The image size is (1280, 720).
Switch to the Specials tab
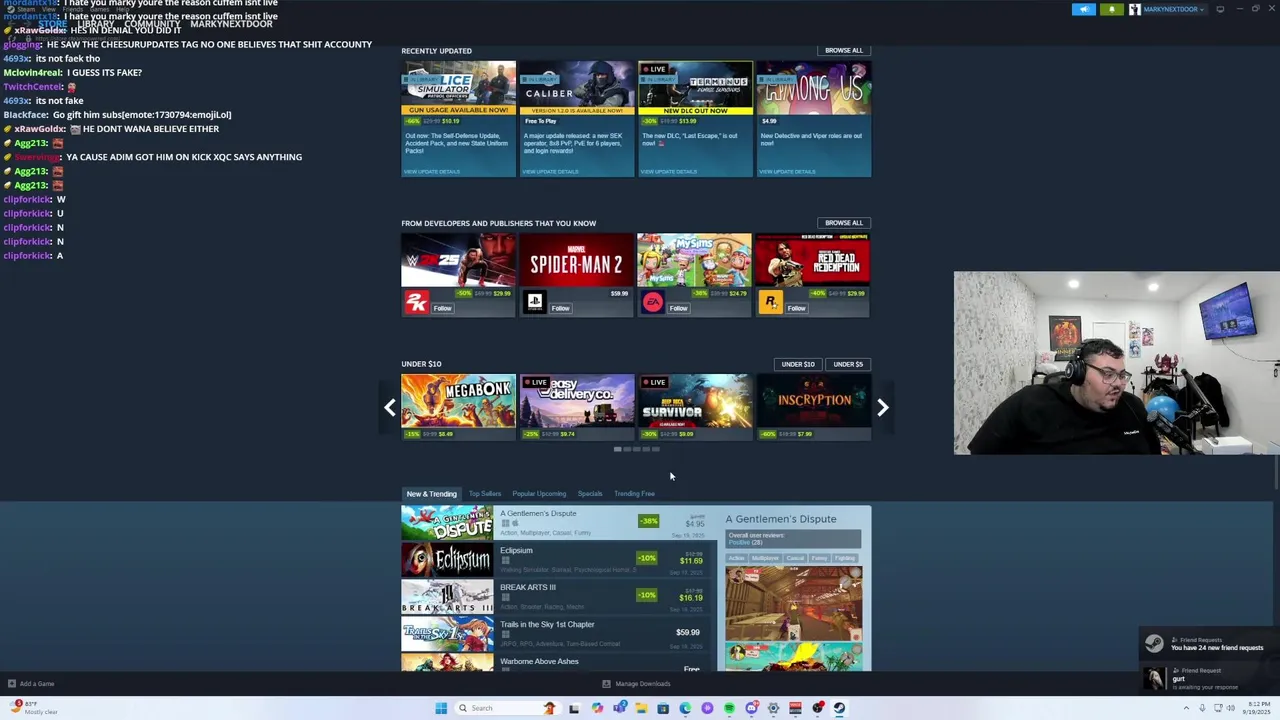point(590,494)
